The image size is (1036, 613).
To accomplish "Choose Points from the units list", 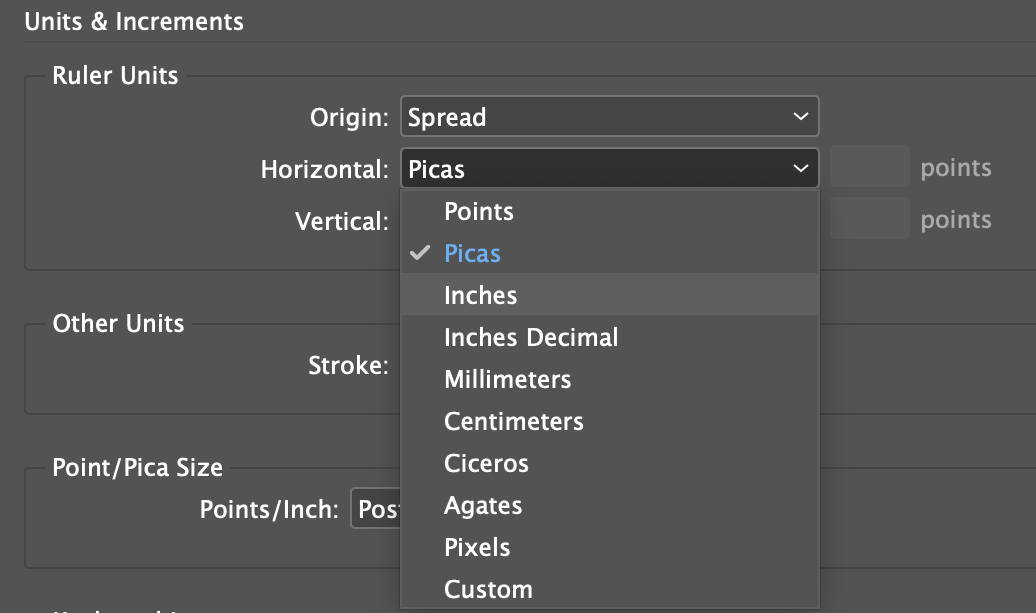I will pyautogui.click(x=609, y=212).
